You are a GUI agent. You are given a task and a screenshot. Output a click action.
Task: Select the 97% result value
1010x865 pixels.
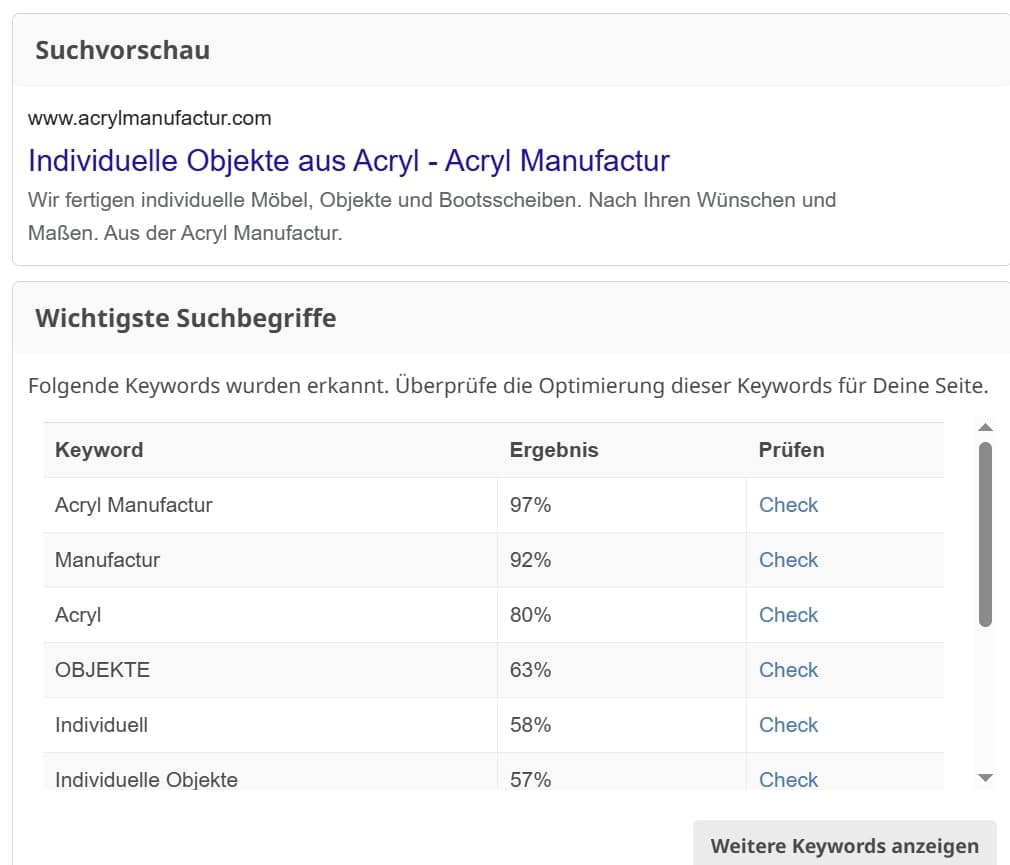pyautogui.click(x=530, y=505)
